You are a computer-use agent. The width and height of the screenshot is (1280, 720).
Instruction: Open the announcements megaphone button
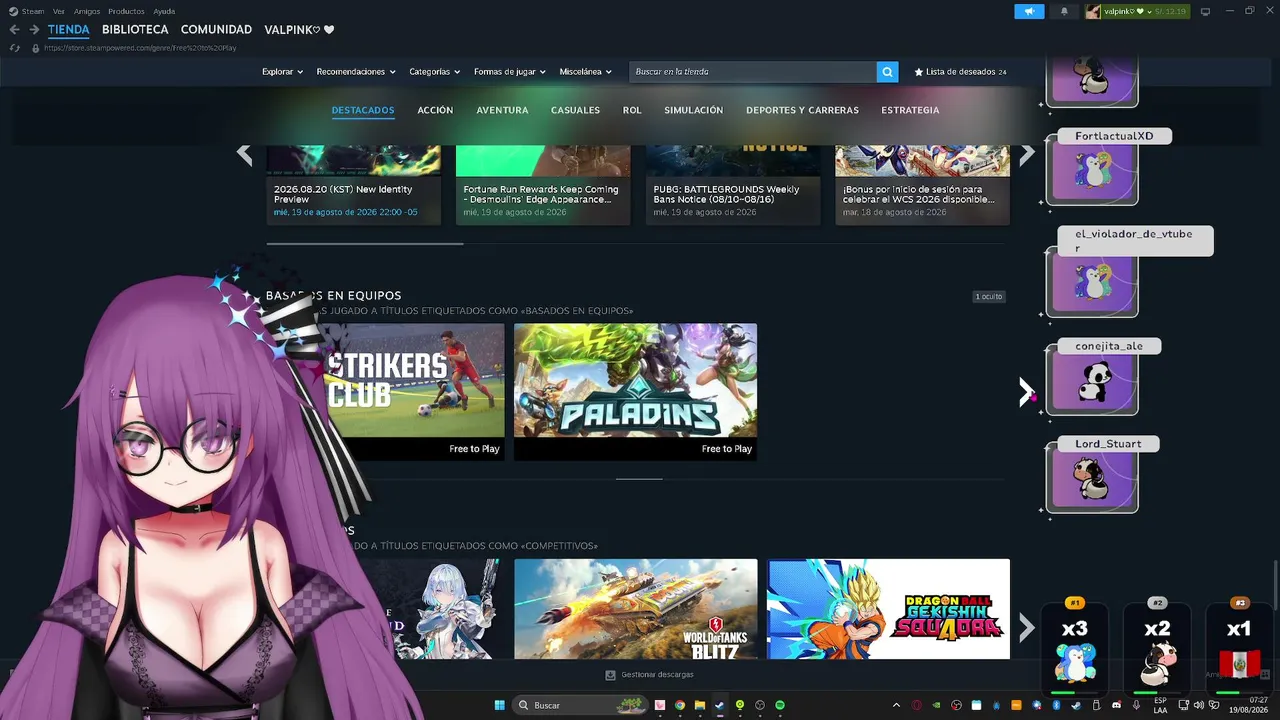pyautogui.click(x=1029, y=11)
